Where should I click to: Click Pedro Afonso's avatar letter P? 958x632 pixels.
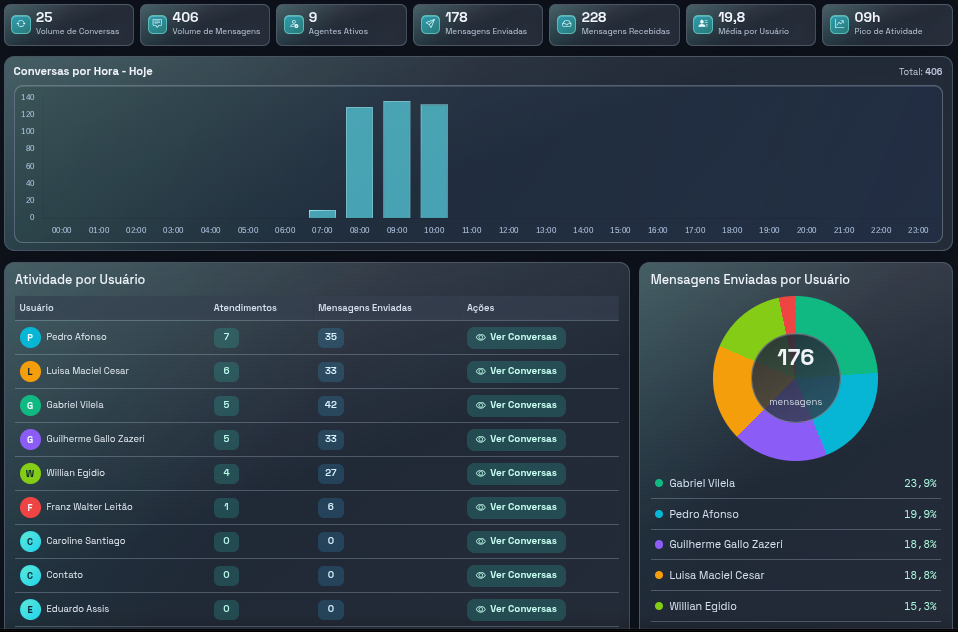(x=30, y=337)
